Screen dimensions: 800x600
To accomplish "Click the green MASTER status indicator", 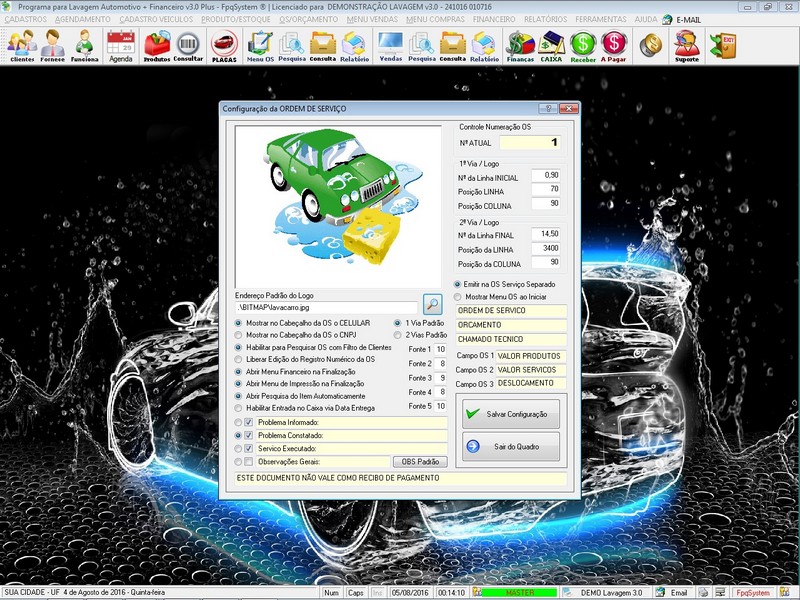I will [x=519, y=593].
